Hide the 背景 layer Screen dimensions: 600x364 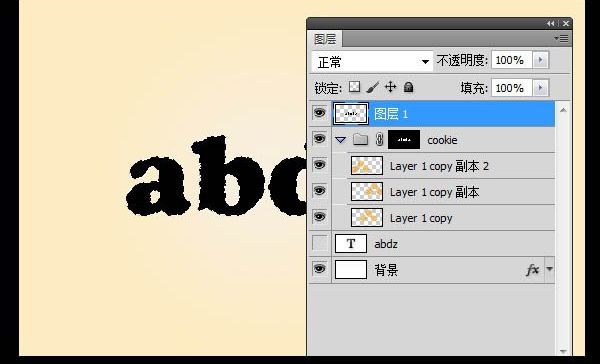pos(320,269)
